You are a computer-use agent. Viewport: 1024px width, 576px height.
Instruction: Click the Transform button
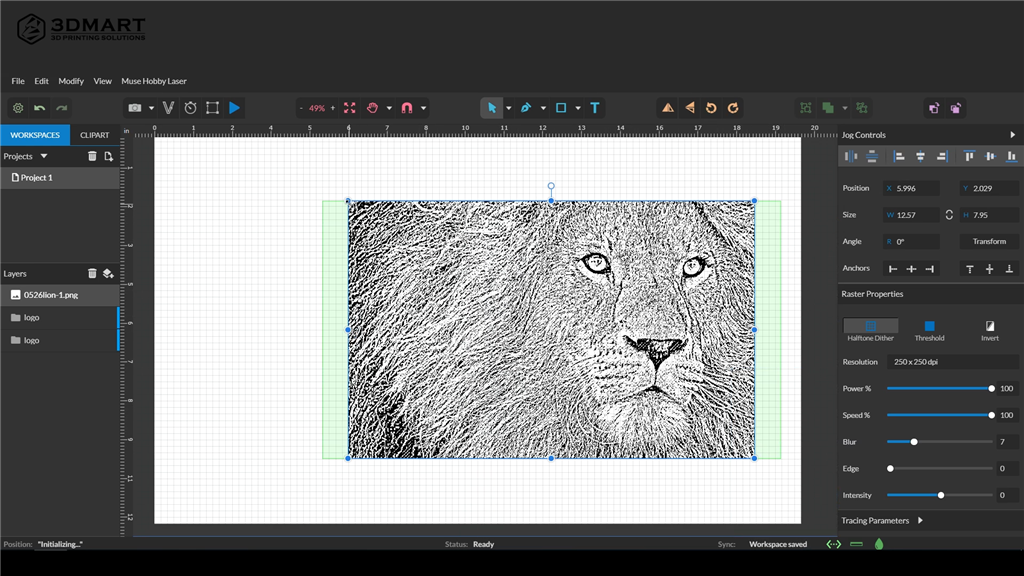(x=989, y=241)
